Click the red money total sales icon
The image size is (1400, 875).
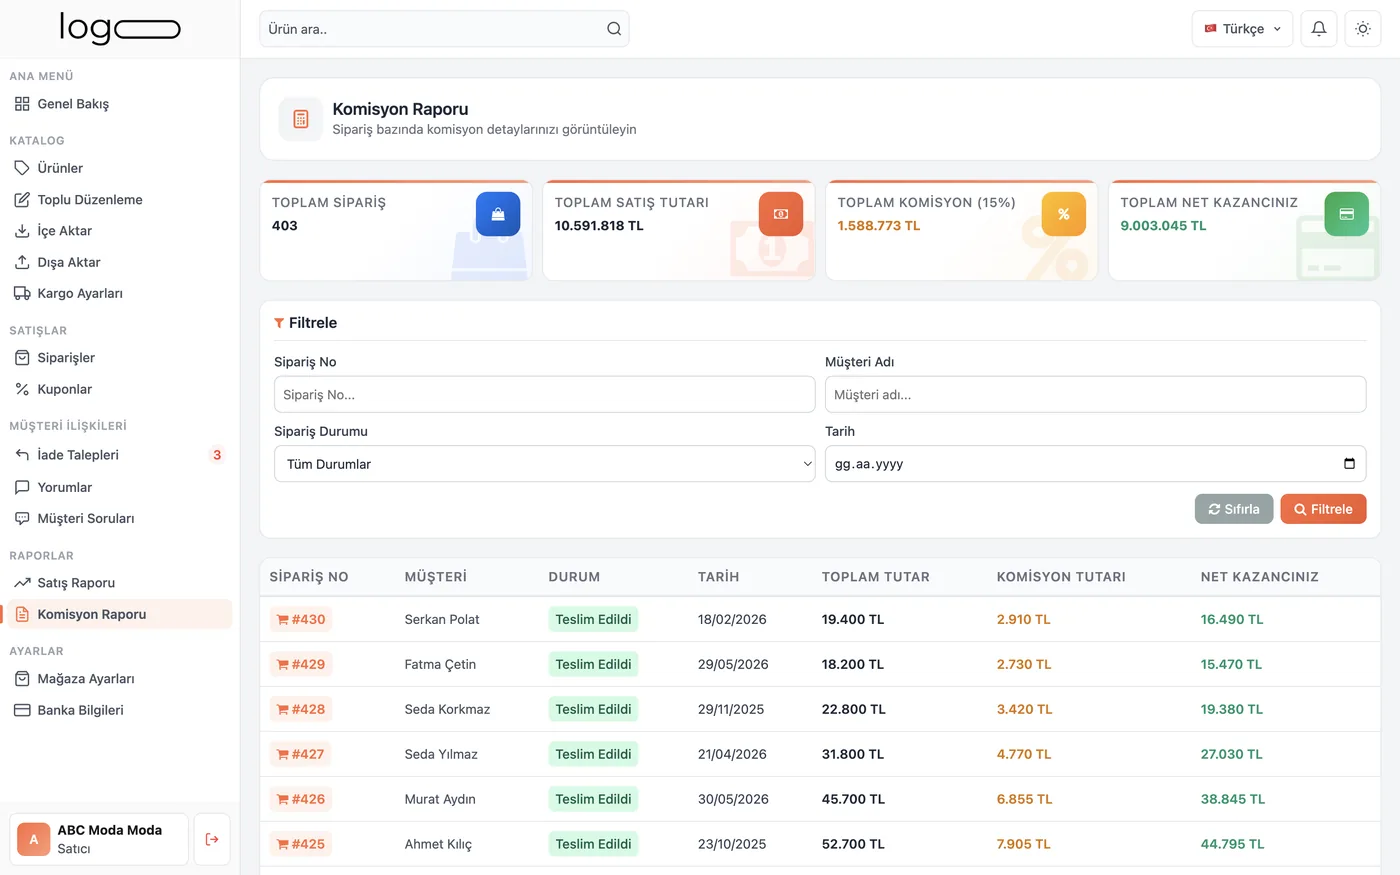(x=781, y=214)
